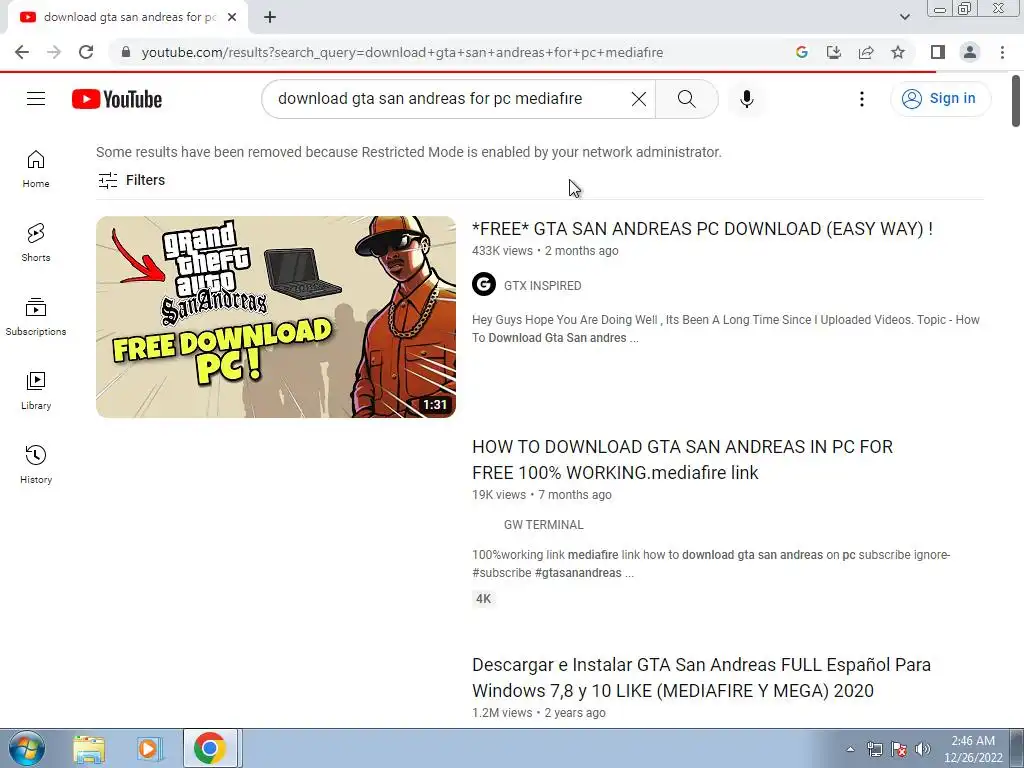Click the network tray icon
The image size is (1024, 768).
874,749
